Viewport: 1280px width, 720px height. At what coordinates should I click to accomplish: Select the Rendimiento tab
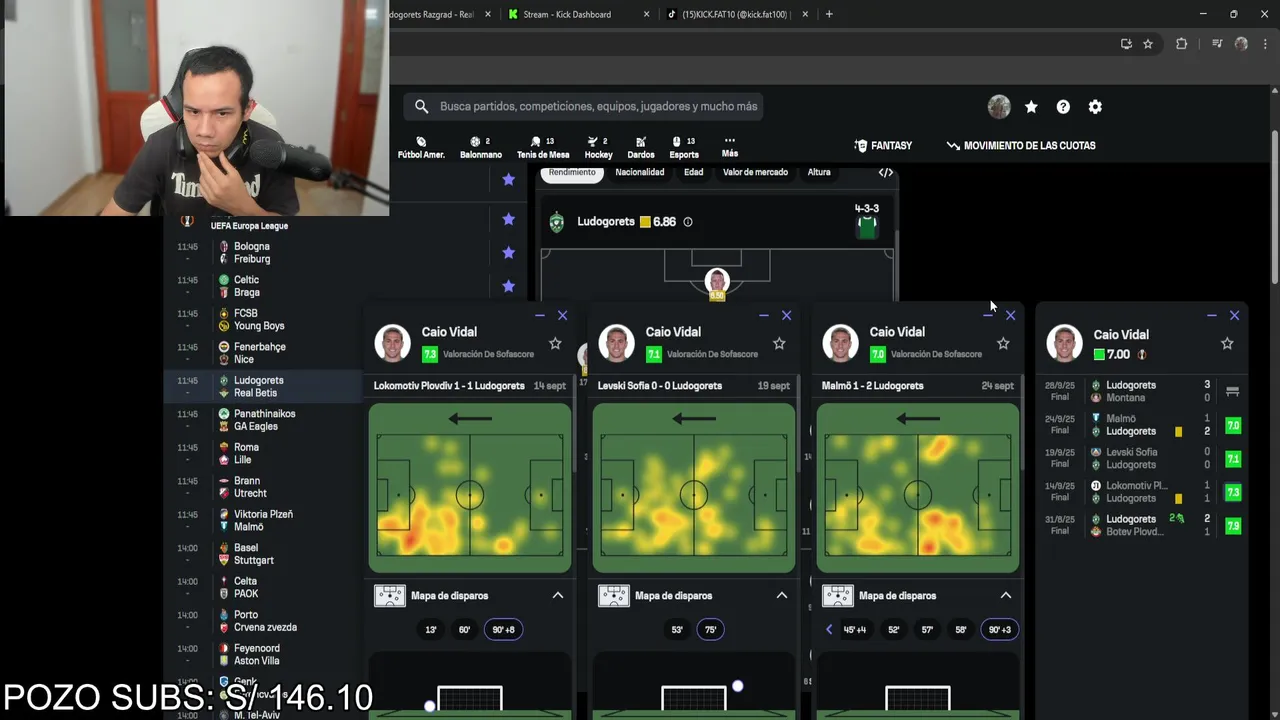572,173
